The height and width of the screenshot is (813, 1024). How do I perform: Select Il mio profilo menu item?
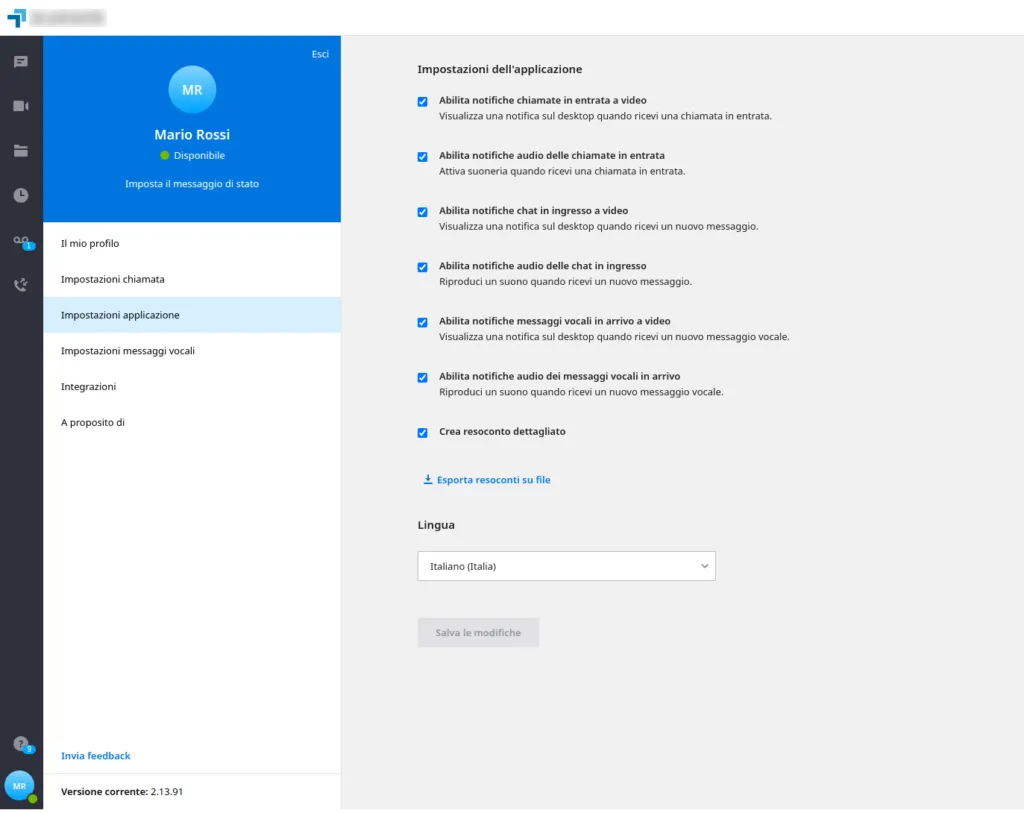[x=192, y=243]
